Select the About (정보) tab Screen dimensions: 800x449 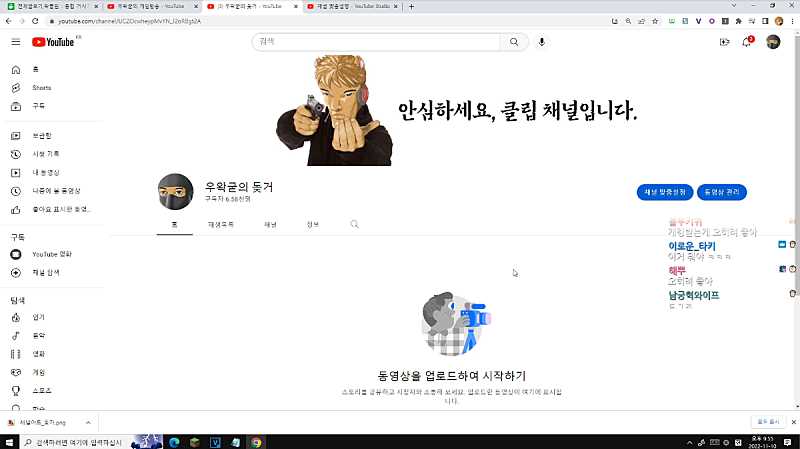coord(313,224)
